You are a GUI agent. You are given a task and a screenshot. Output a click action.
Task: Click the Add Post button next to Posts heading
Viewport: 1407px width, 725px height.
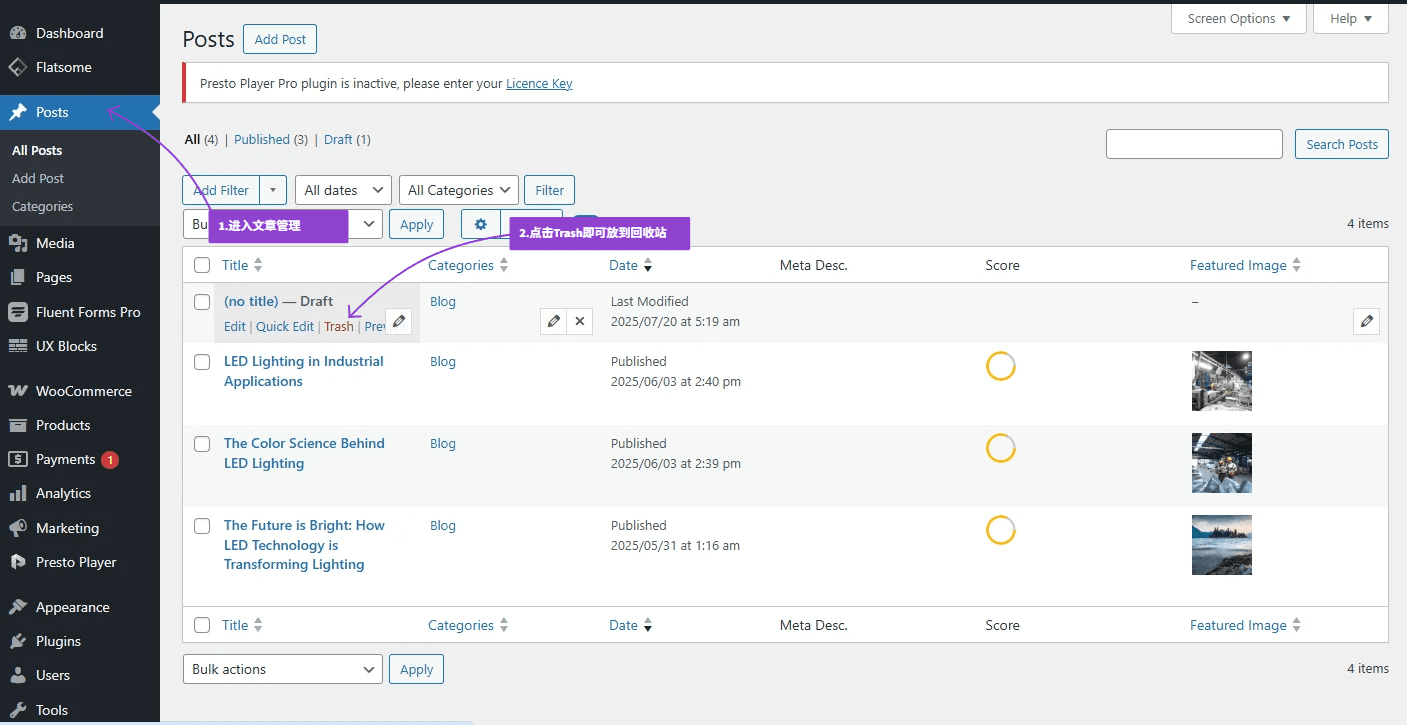pos(280,40)
